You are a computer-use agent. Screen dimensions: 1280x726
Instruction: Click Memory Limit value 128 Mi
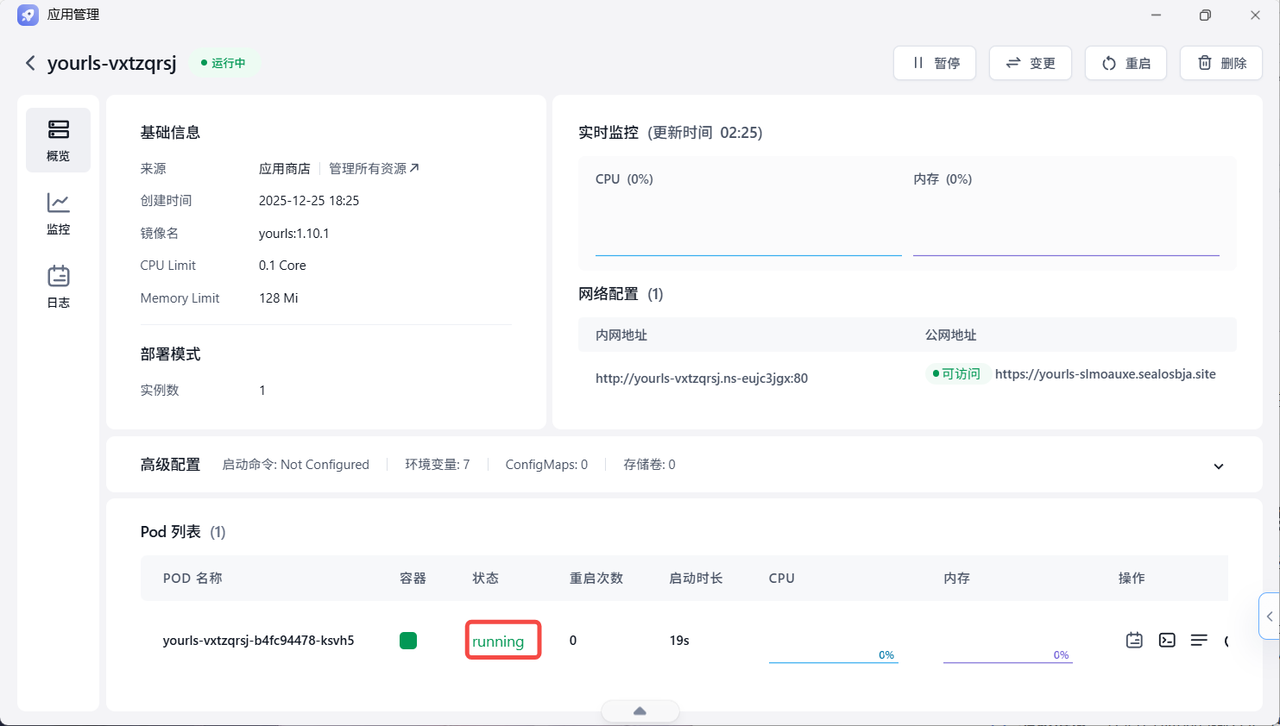click(278, 298)
